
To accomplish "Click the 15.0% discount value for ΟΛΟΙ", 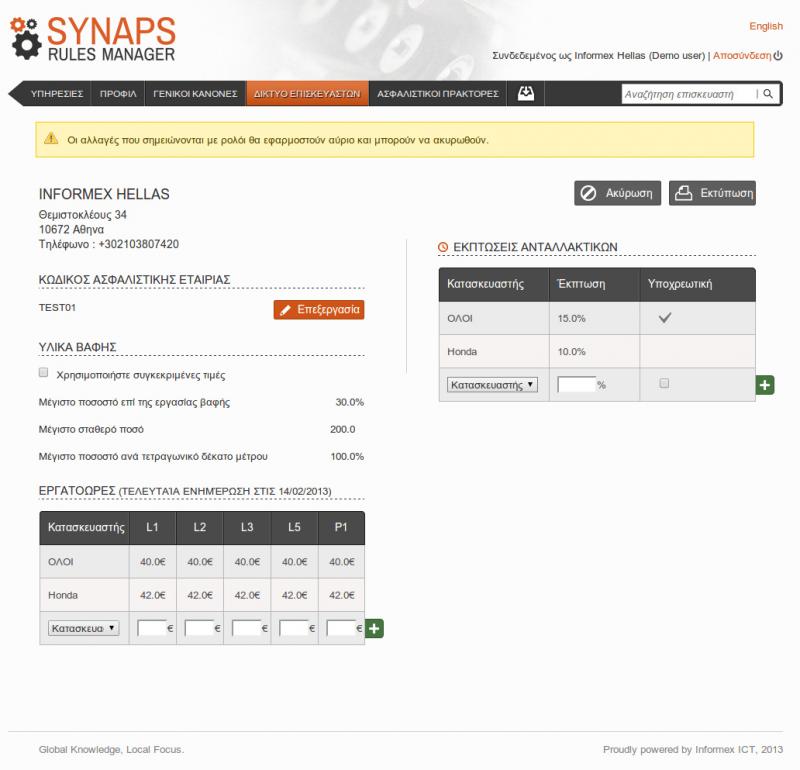I will click(571, 318).
